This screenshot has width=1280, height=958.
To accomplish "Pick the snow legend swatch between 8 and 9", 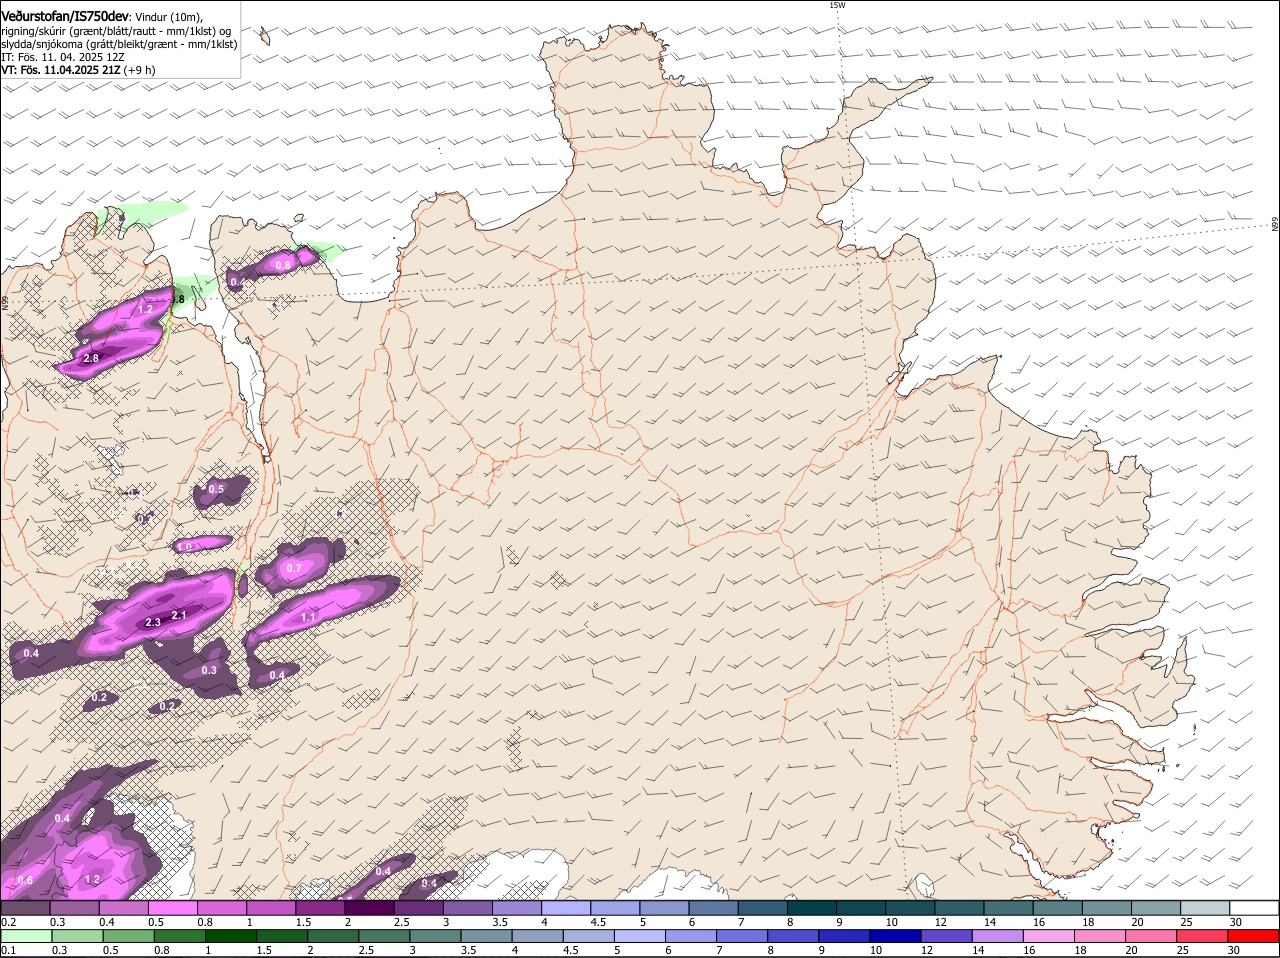I will 812,907.
